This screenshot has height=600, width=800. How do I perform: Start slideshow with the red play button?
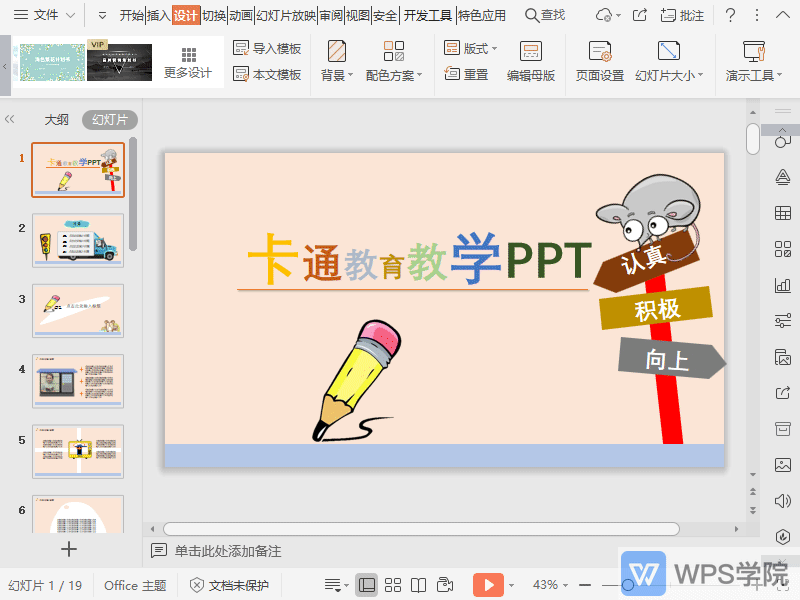pos(488,585)
